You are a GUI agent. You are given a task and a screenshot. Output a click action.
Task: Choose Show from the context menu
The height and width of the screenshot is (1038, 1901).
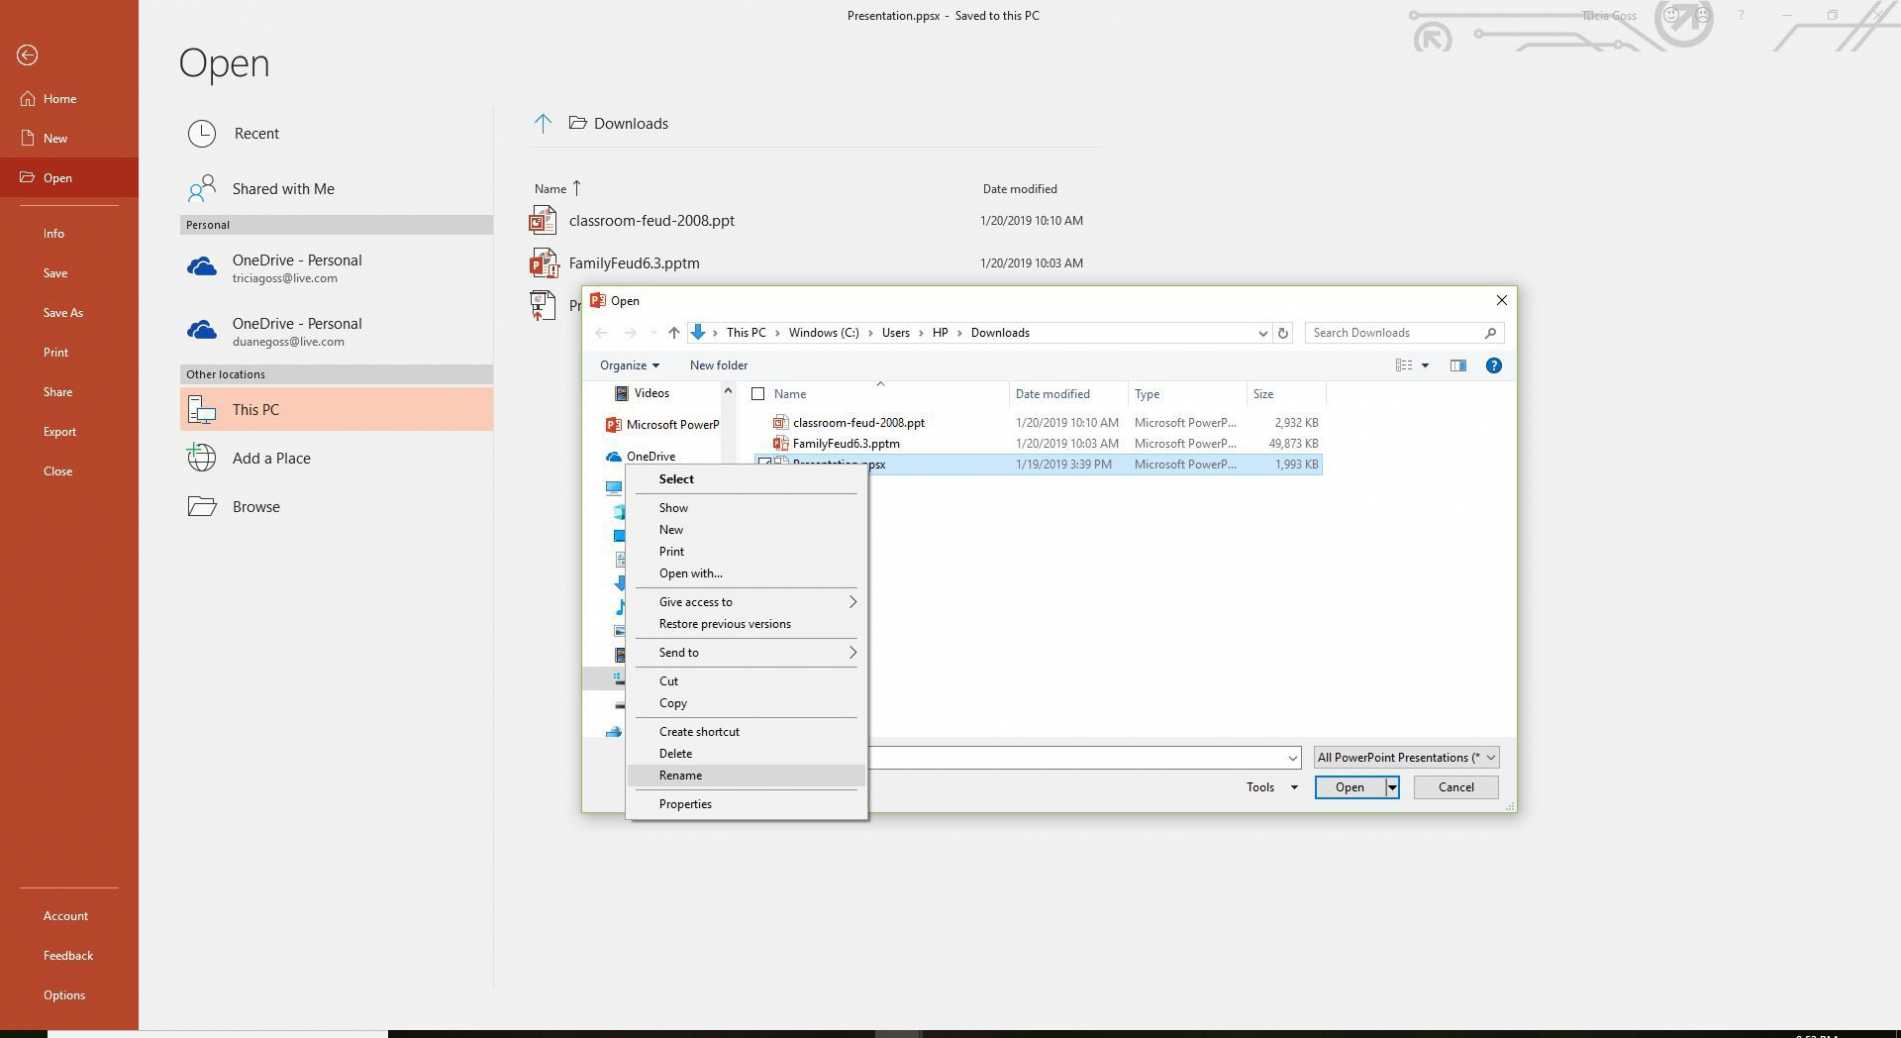(746, 508)
